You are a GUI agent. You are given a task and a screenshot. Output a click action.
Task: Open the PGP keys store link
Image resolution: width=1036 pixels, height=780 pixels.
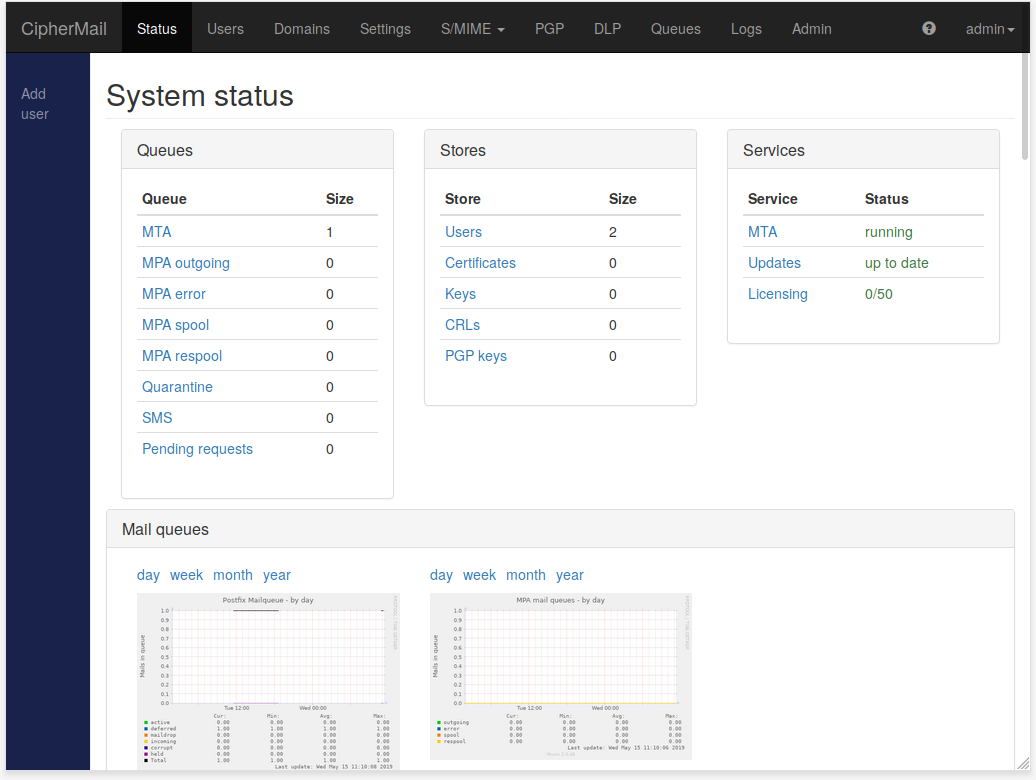pyautogui.click(x=476, y=356)
